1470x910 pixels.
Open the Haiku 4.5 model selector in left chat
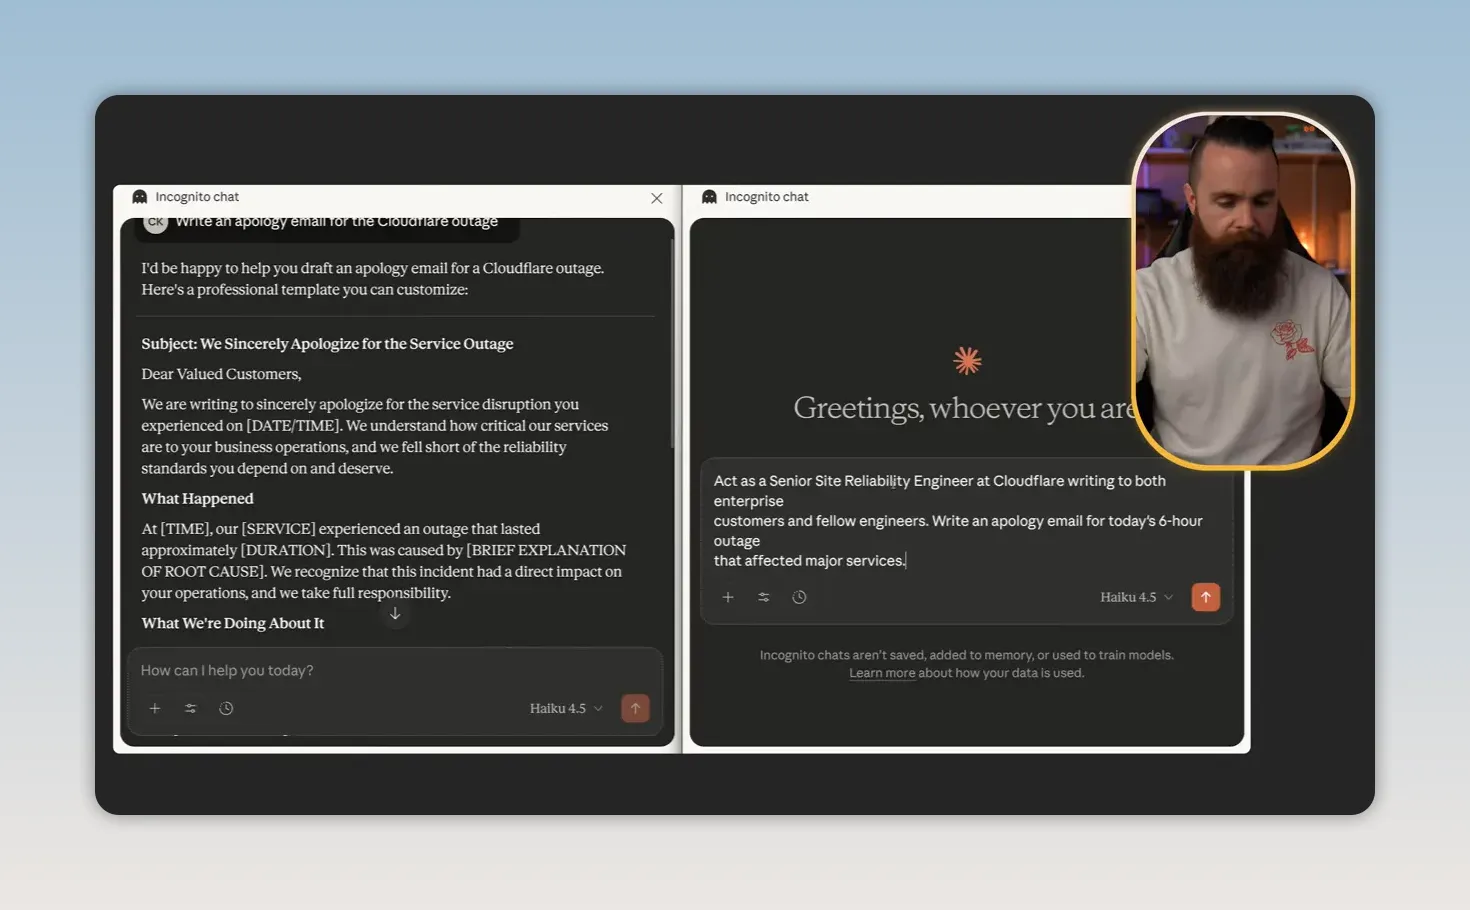click(x=566, y=708)
